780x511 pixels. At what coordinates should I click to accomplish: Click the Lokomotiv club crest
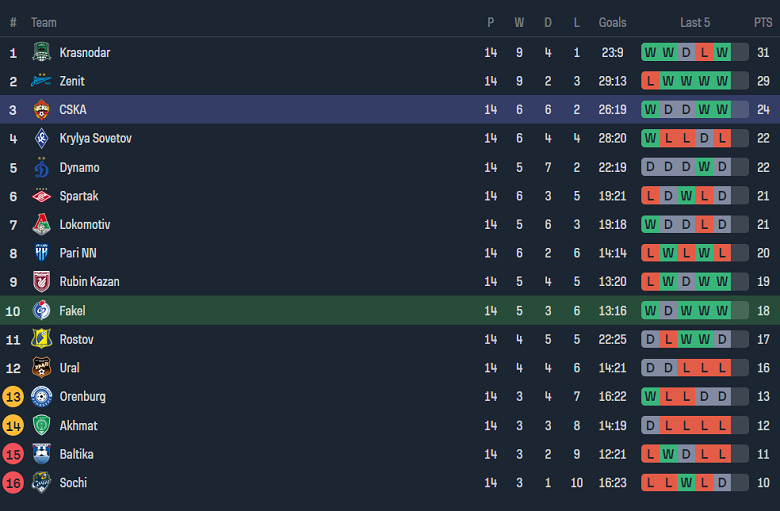(x=41, y=225)
